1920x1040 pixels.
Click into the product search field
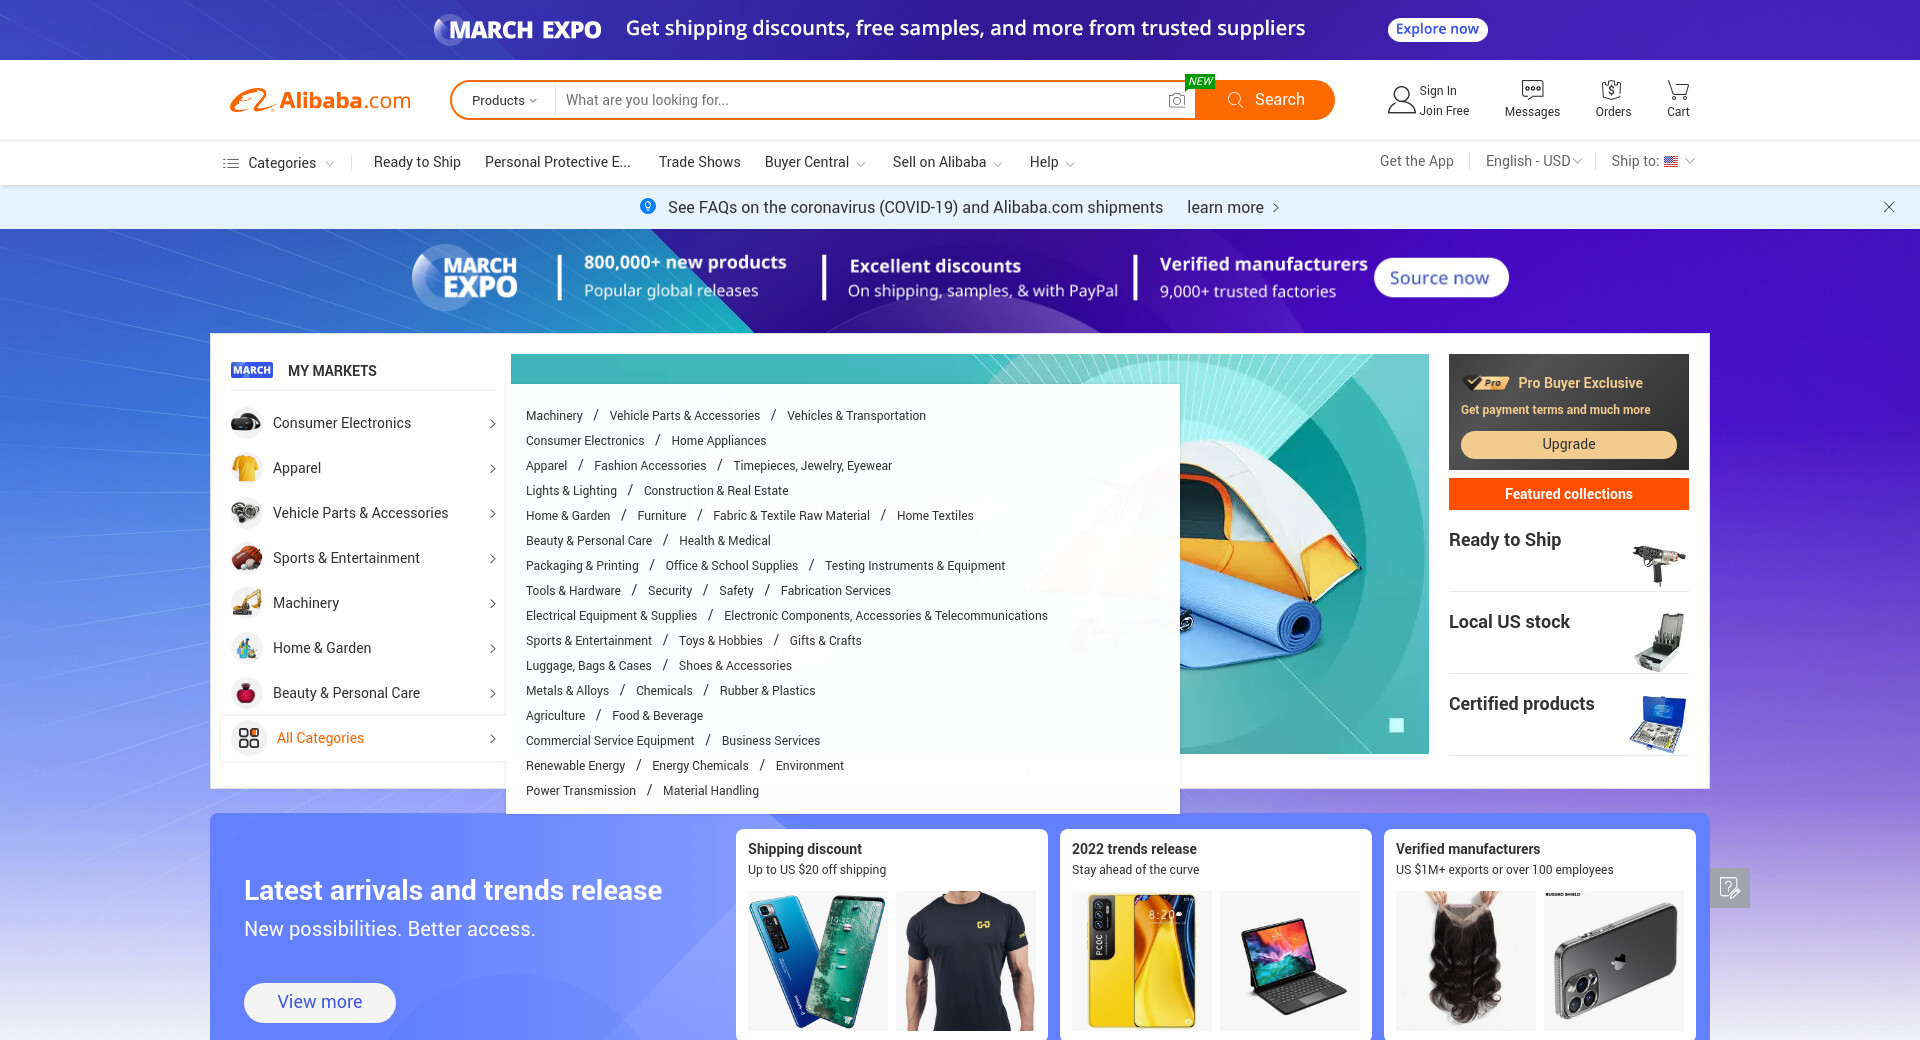coord(860,100)
